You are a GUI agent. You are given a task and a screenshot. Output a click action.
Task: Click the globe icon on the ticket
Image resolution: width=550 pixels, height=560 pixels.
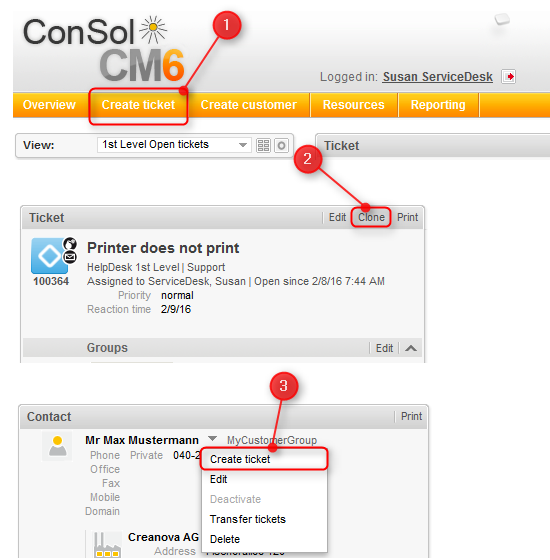point(70,244)
